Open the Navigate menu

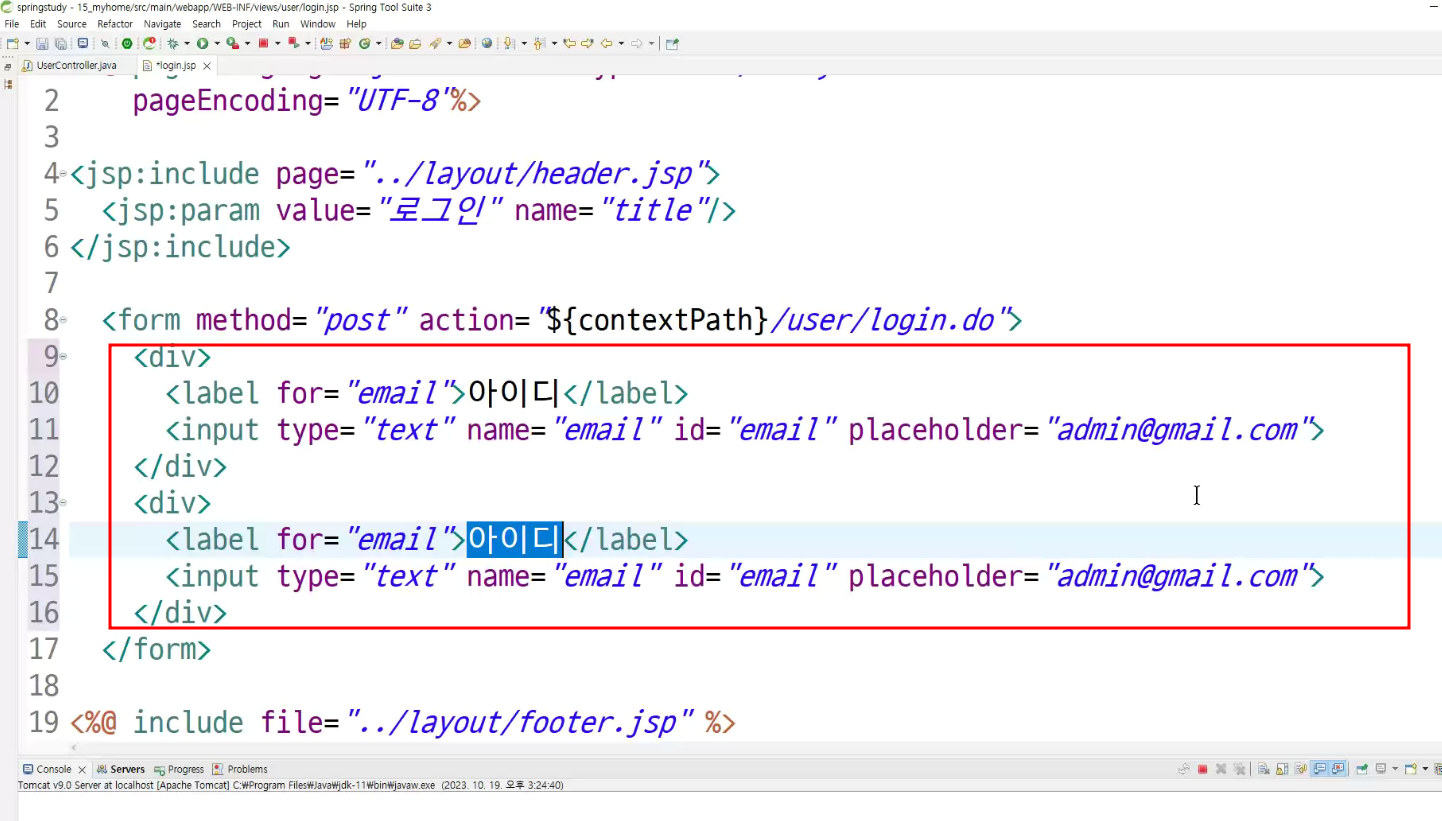[x=162, y=24]
